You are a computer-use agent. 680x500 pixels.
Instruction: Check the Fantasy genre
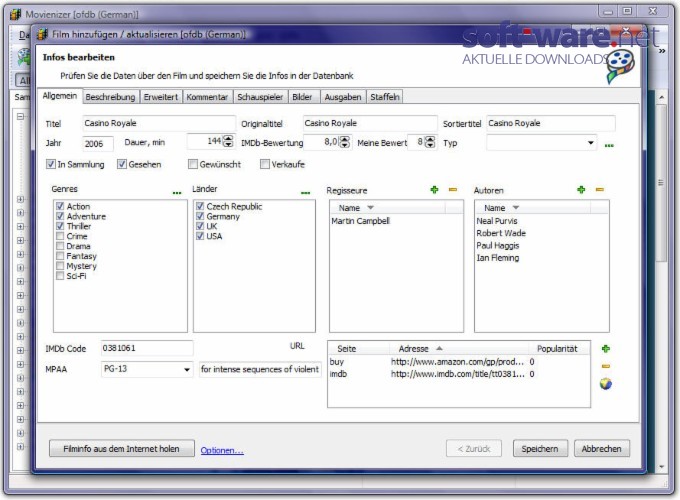pos(60,256)
